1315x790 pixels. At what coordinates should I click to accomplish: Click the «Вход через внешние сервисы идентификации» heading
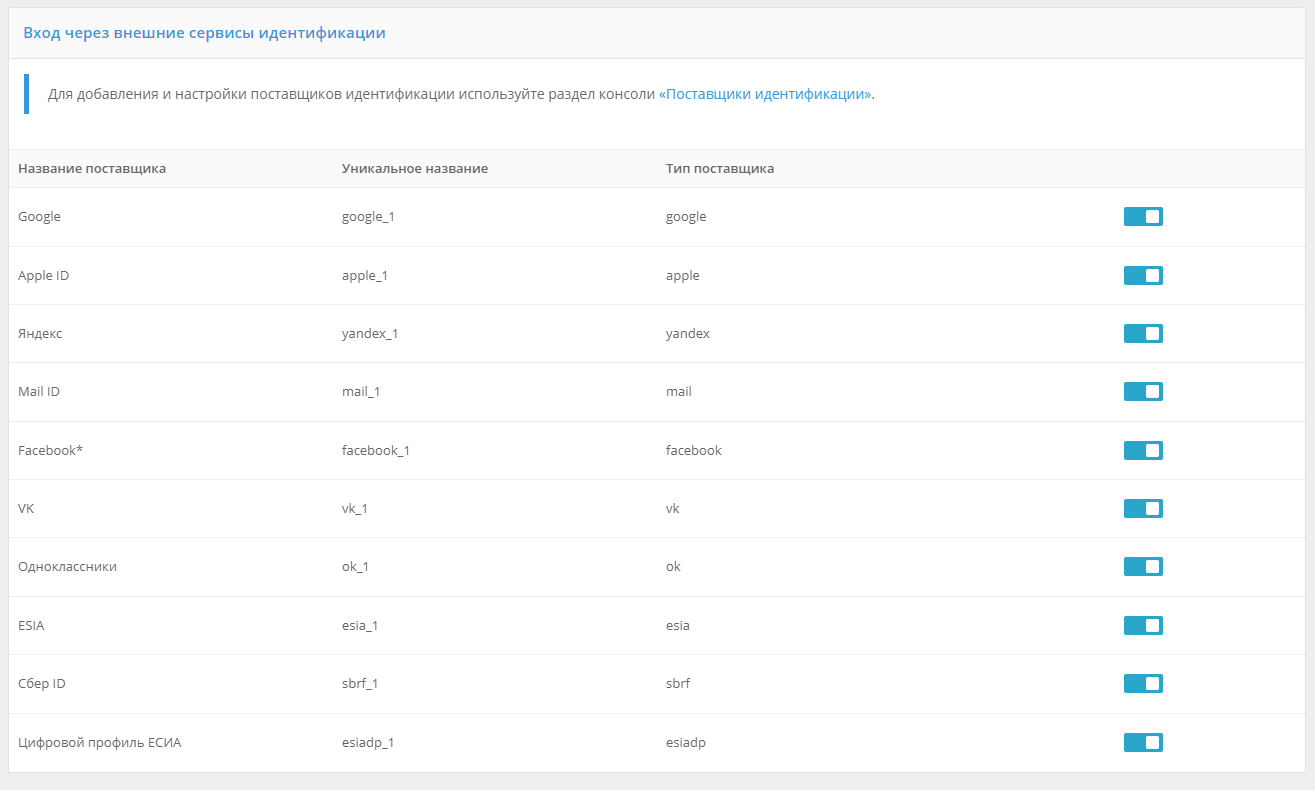[204, 33]
